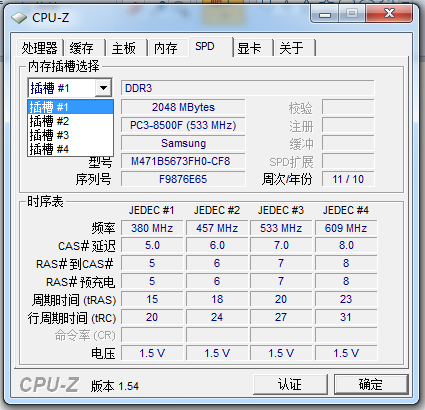Screen dimensions: 425x410
Task: Click the serial number F9876E65
Action: [183, 179]
